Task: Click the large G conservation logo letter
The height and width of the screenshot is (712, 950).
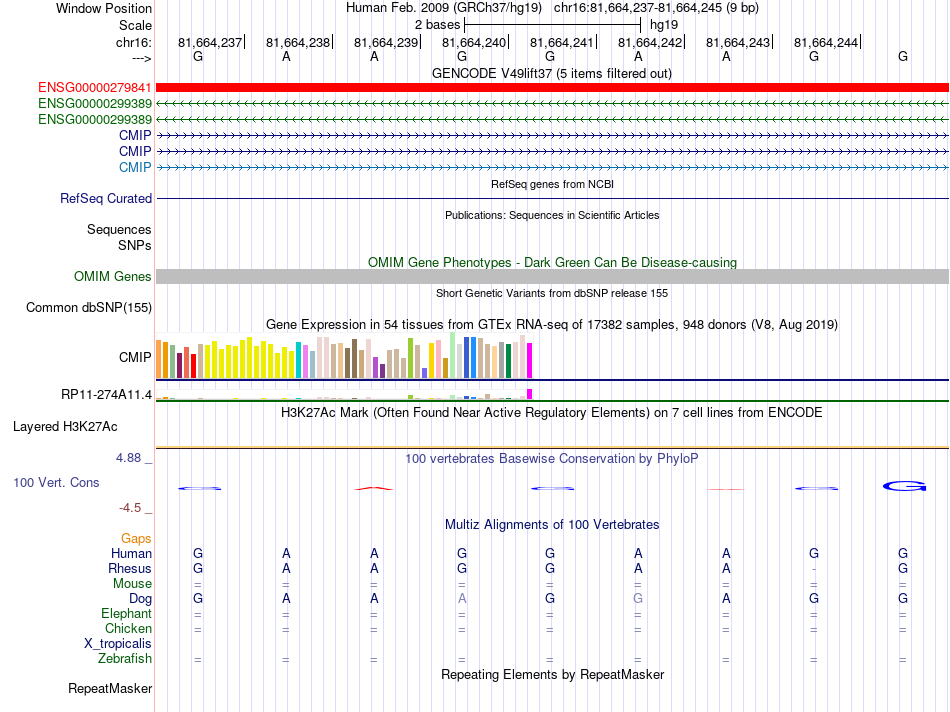Action: click(x=904, y=486)
